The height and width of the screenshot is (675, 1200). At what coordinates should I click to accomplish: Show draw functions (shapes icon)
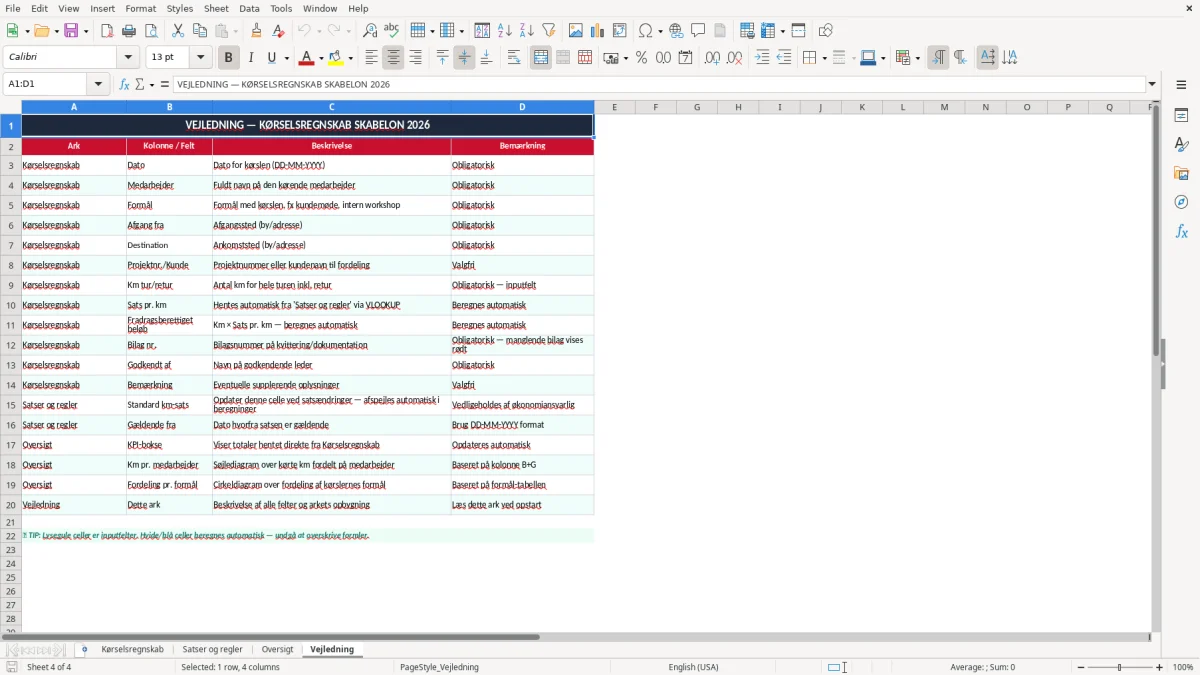[x=826, y=31]
